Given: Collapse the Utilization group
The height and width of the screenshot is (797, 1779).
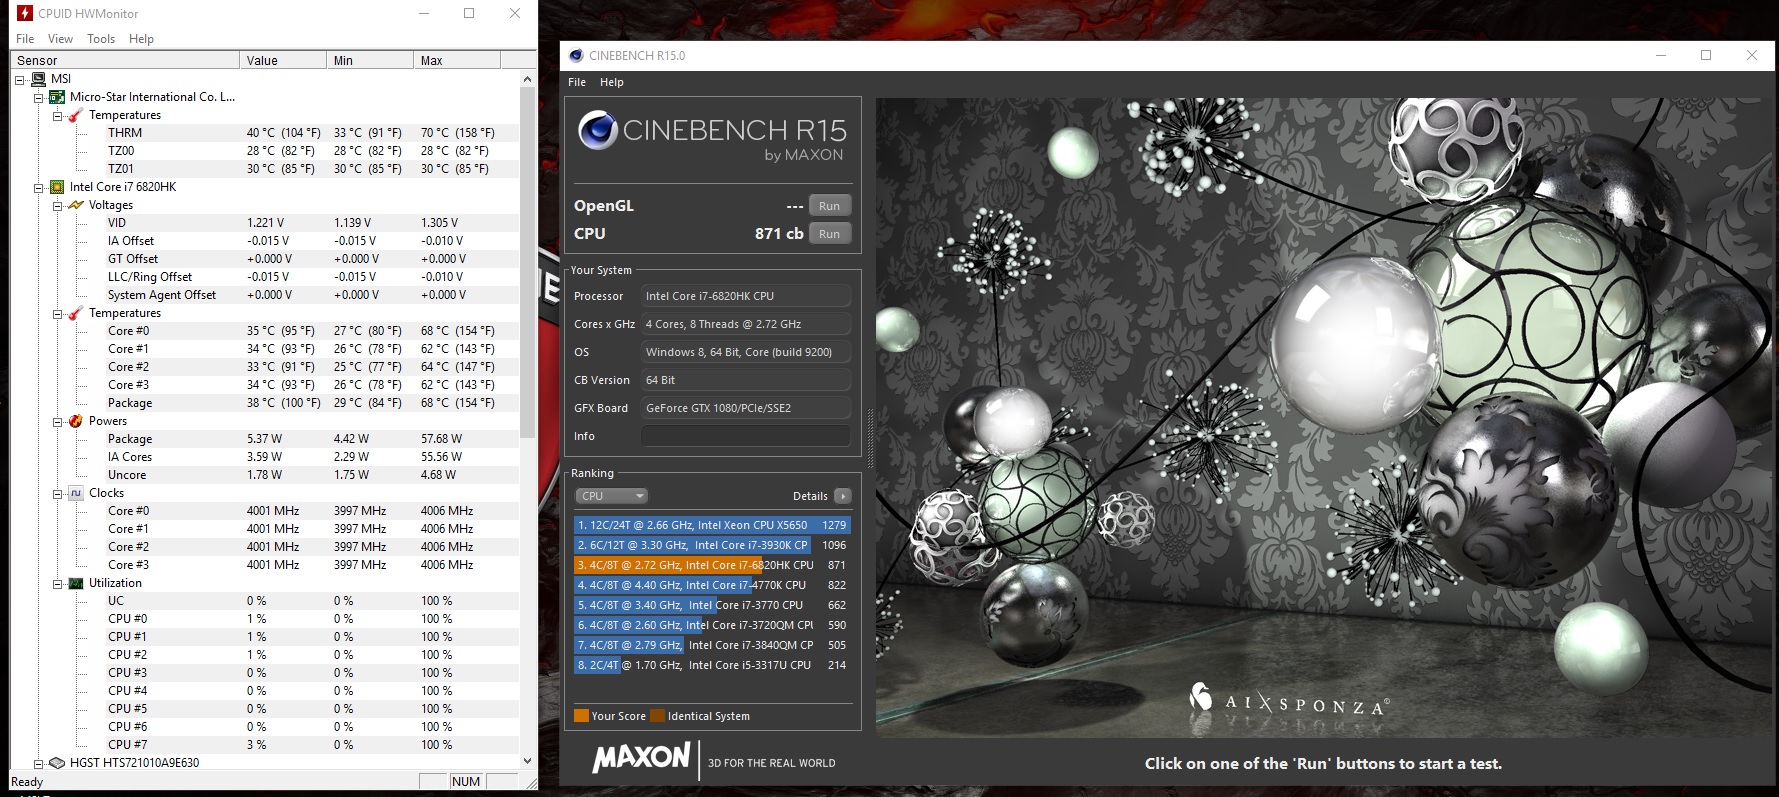Looking at the screenshot, I should point(57,583).
